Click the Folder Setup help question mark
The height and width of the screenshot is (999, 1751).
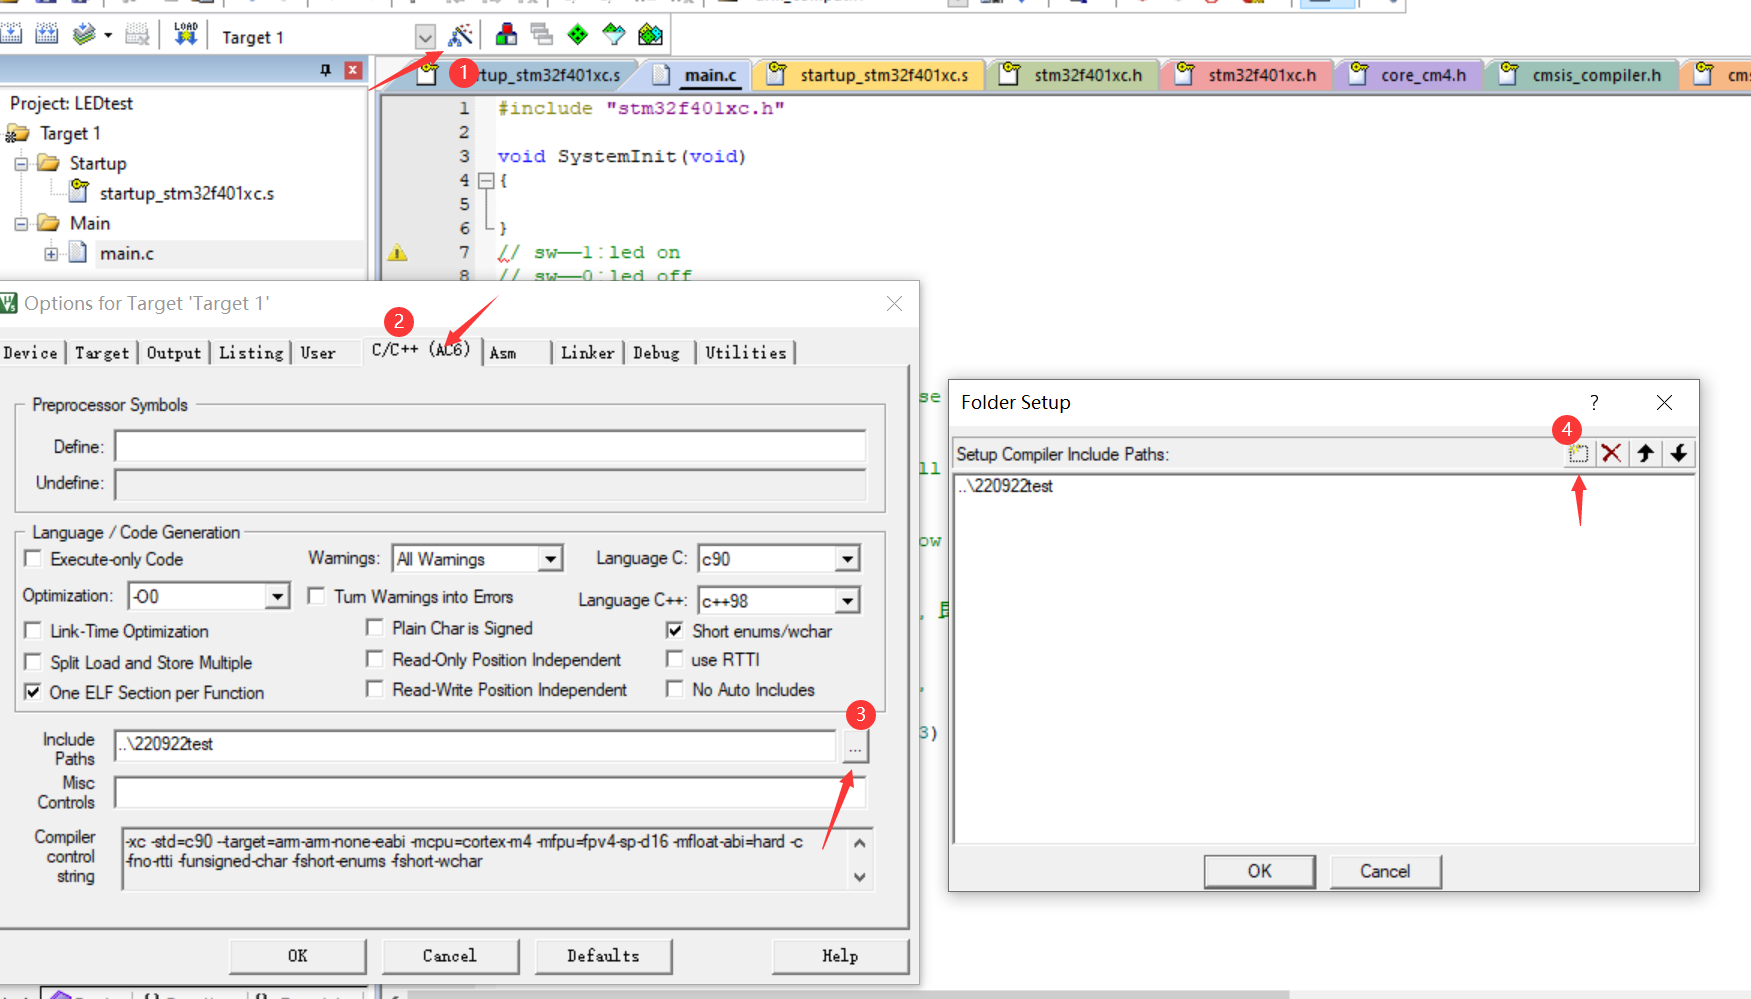click(1594, 402)
